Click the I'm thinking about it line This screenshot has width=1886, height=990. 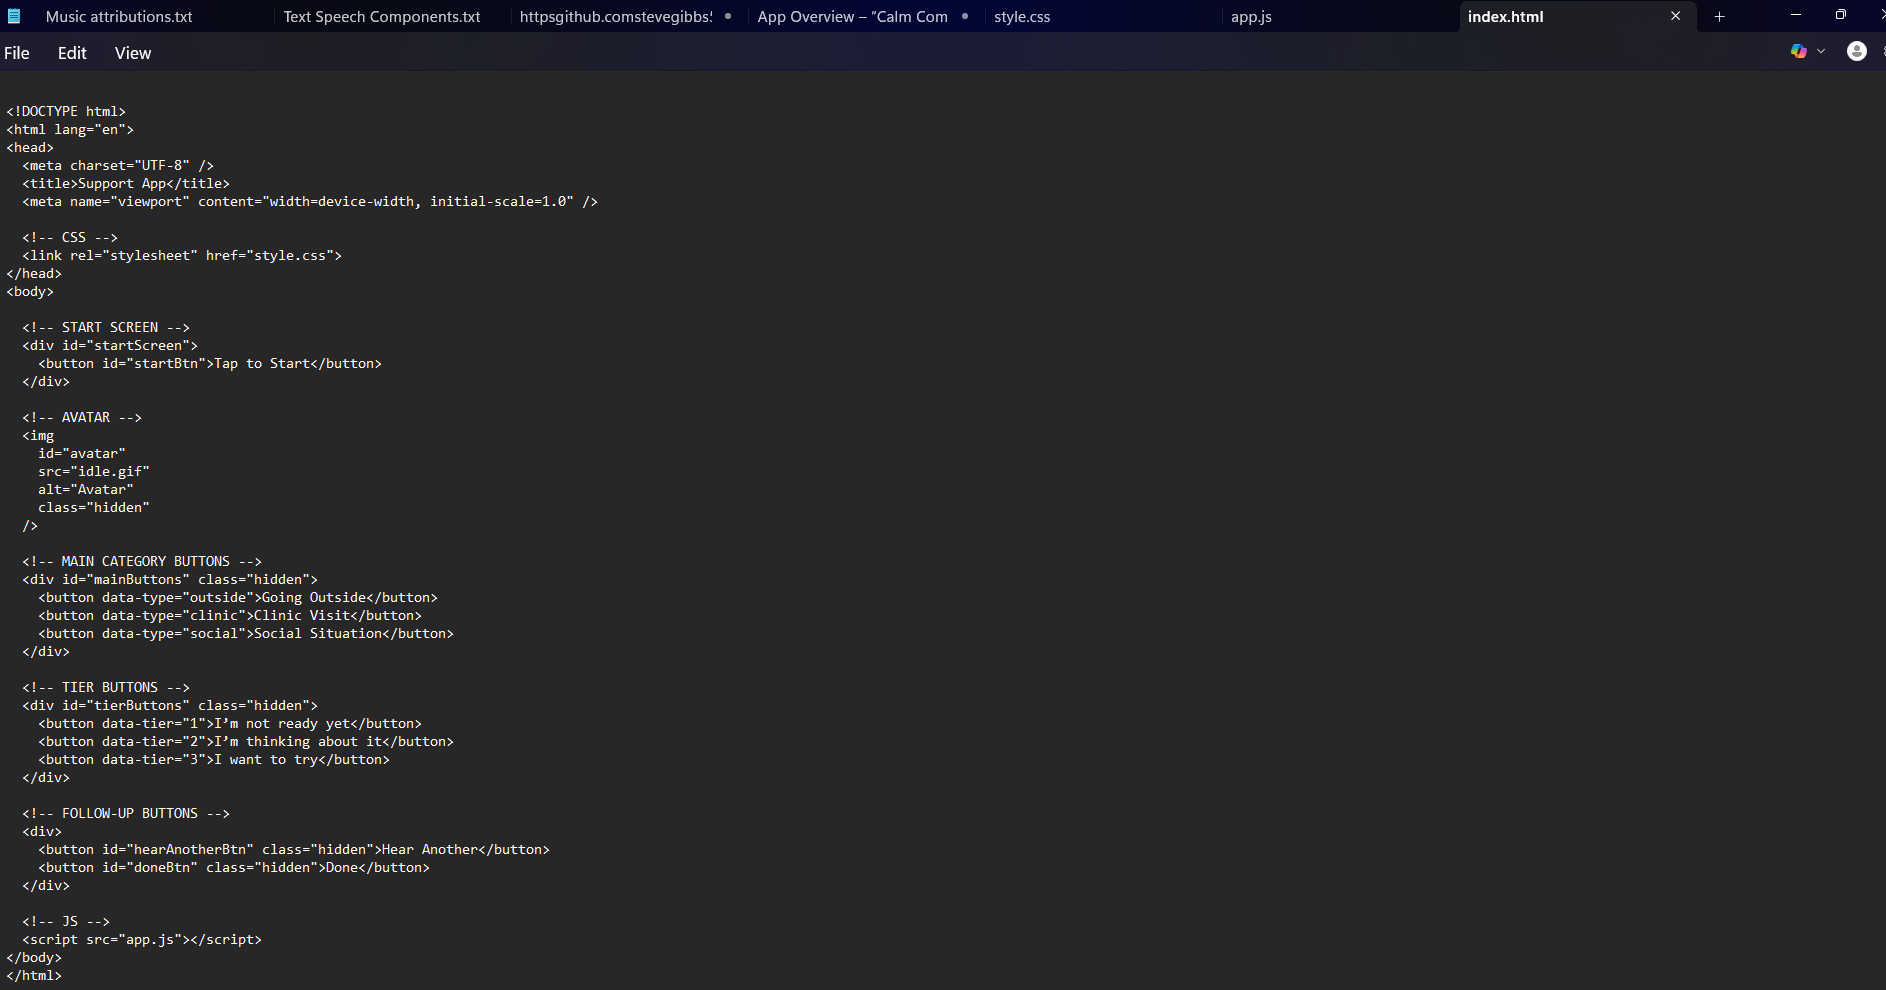tap(246, 741)
